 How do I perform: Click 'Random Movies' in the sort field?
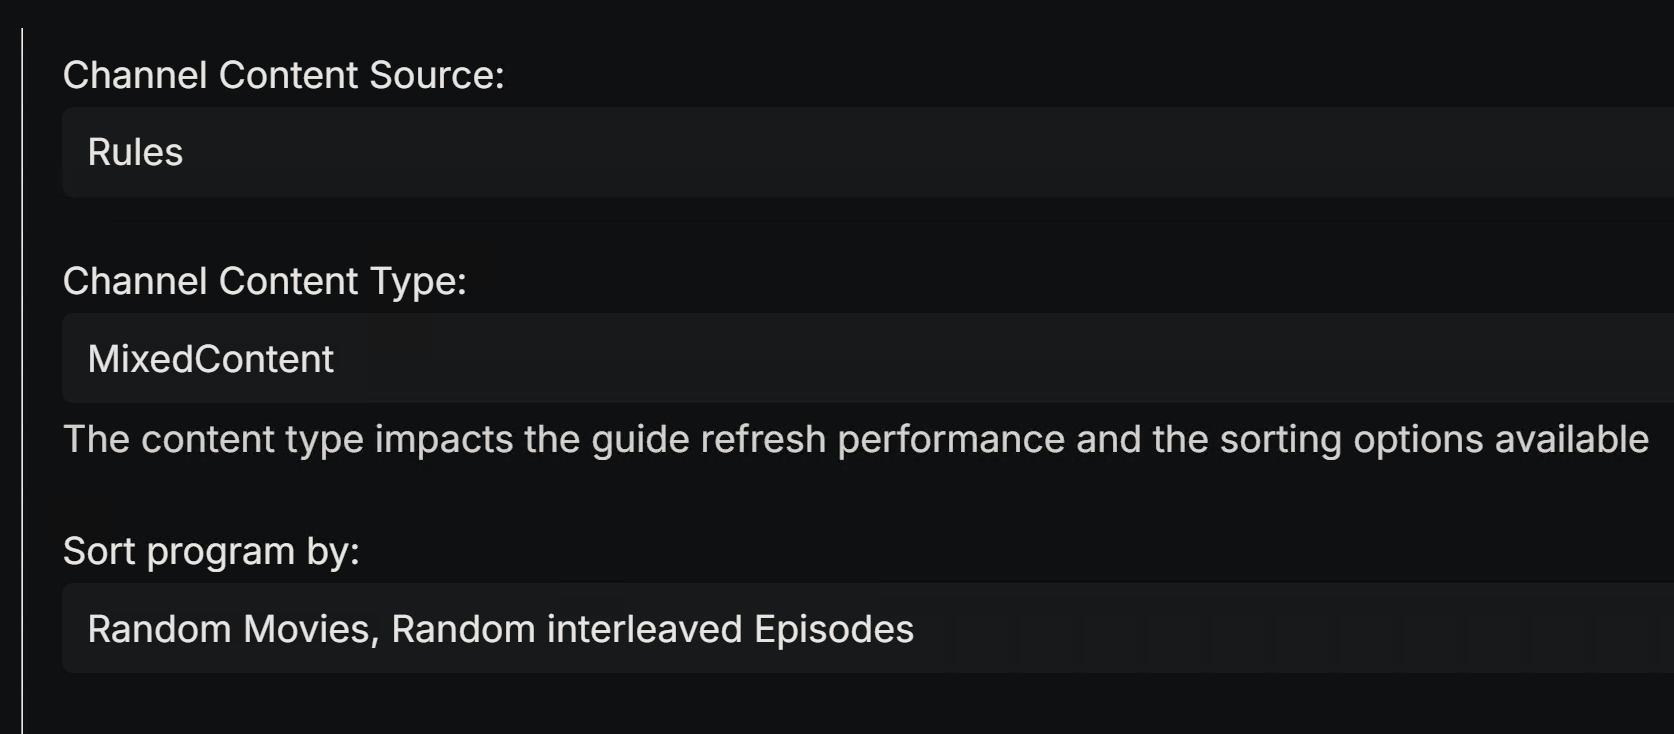click(230, 629)
